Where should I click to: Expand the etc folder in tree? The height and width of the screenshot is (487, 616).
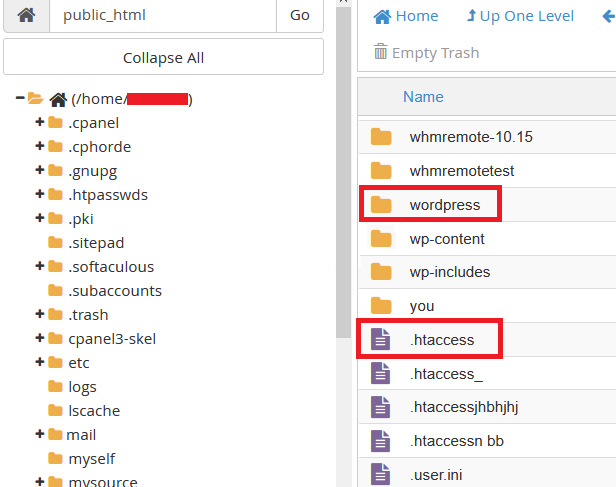point(40,362)
